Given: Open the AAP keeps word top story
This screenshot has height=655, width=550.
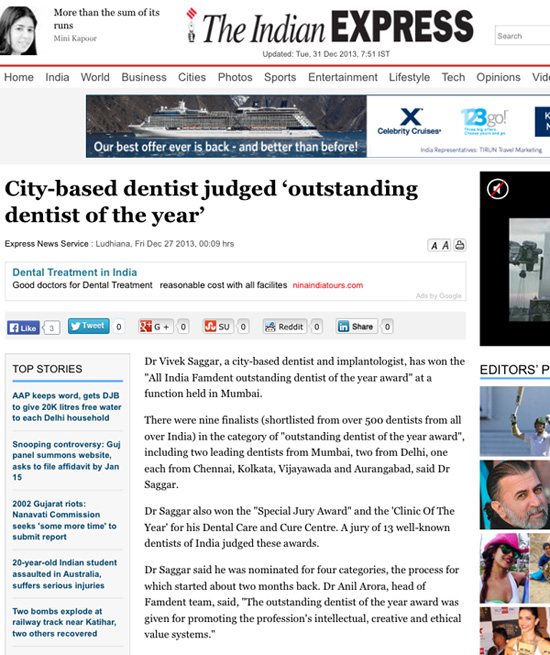Looking at the screenshot, I should [x=67, y=406].
